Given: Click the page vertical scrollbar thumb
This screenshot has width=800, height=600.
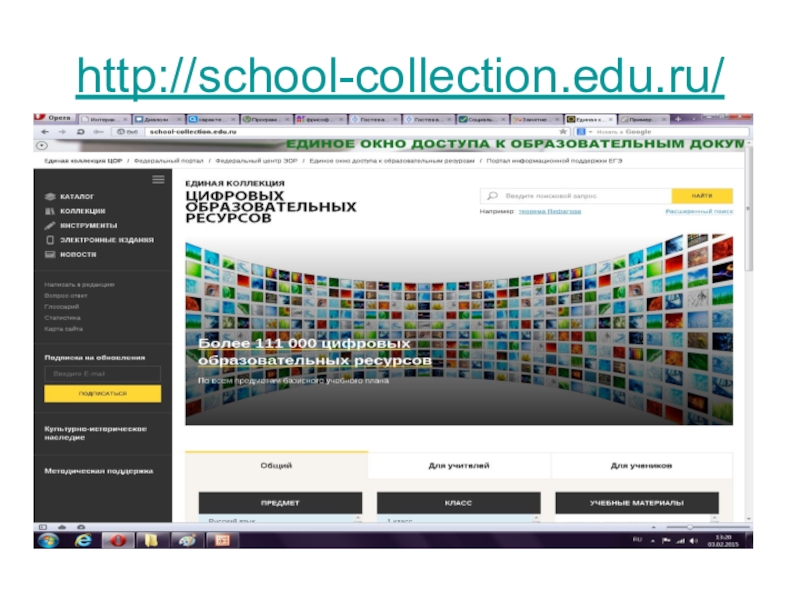Looking at the screenshot, I should pyautogui.click(x=748, y=209).
